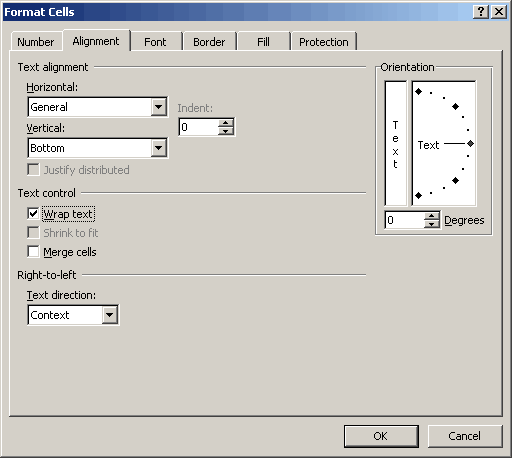Image resolution: width=512 pixels, height=458 pixels.
Task: Increase Degrees with the up arrow
Action: (x=432, y=216)
